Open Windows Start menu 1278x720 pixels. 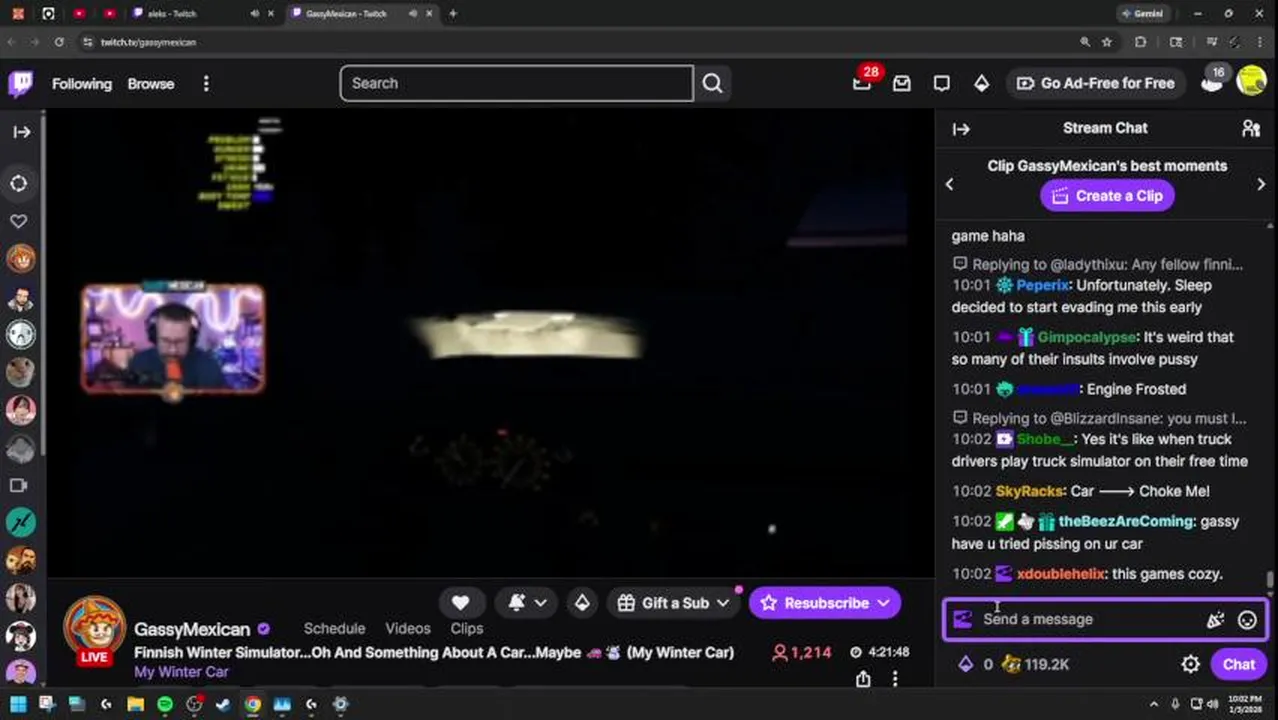(18, 704)
